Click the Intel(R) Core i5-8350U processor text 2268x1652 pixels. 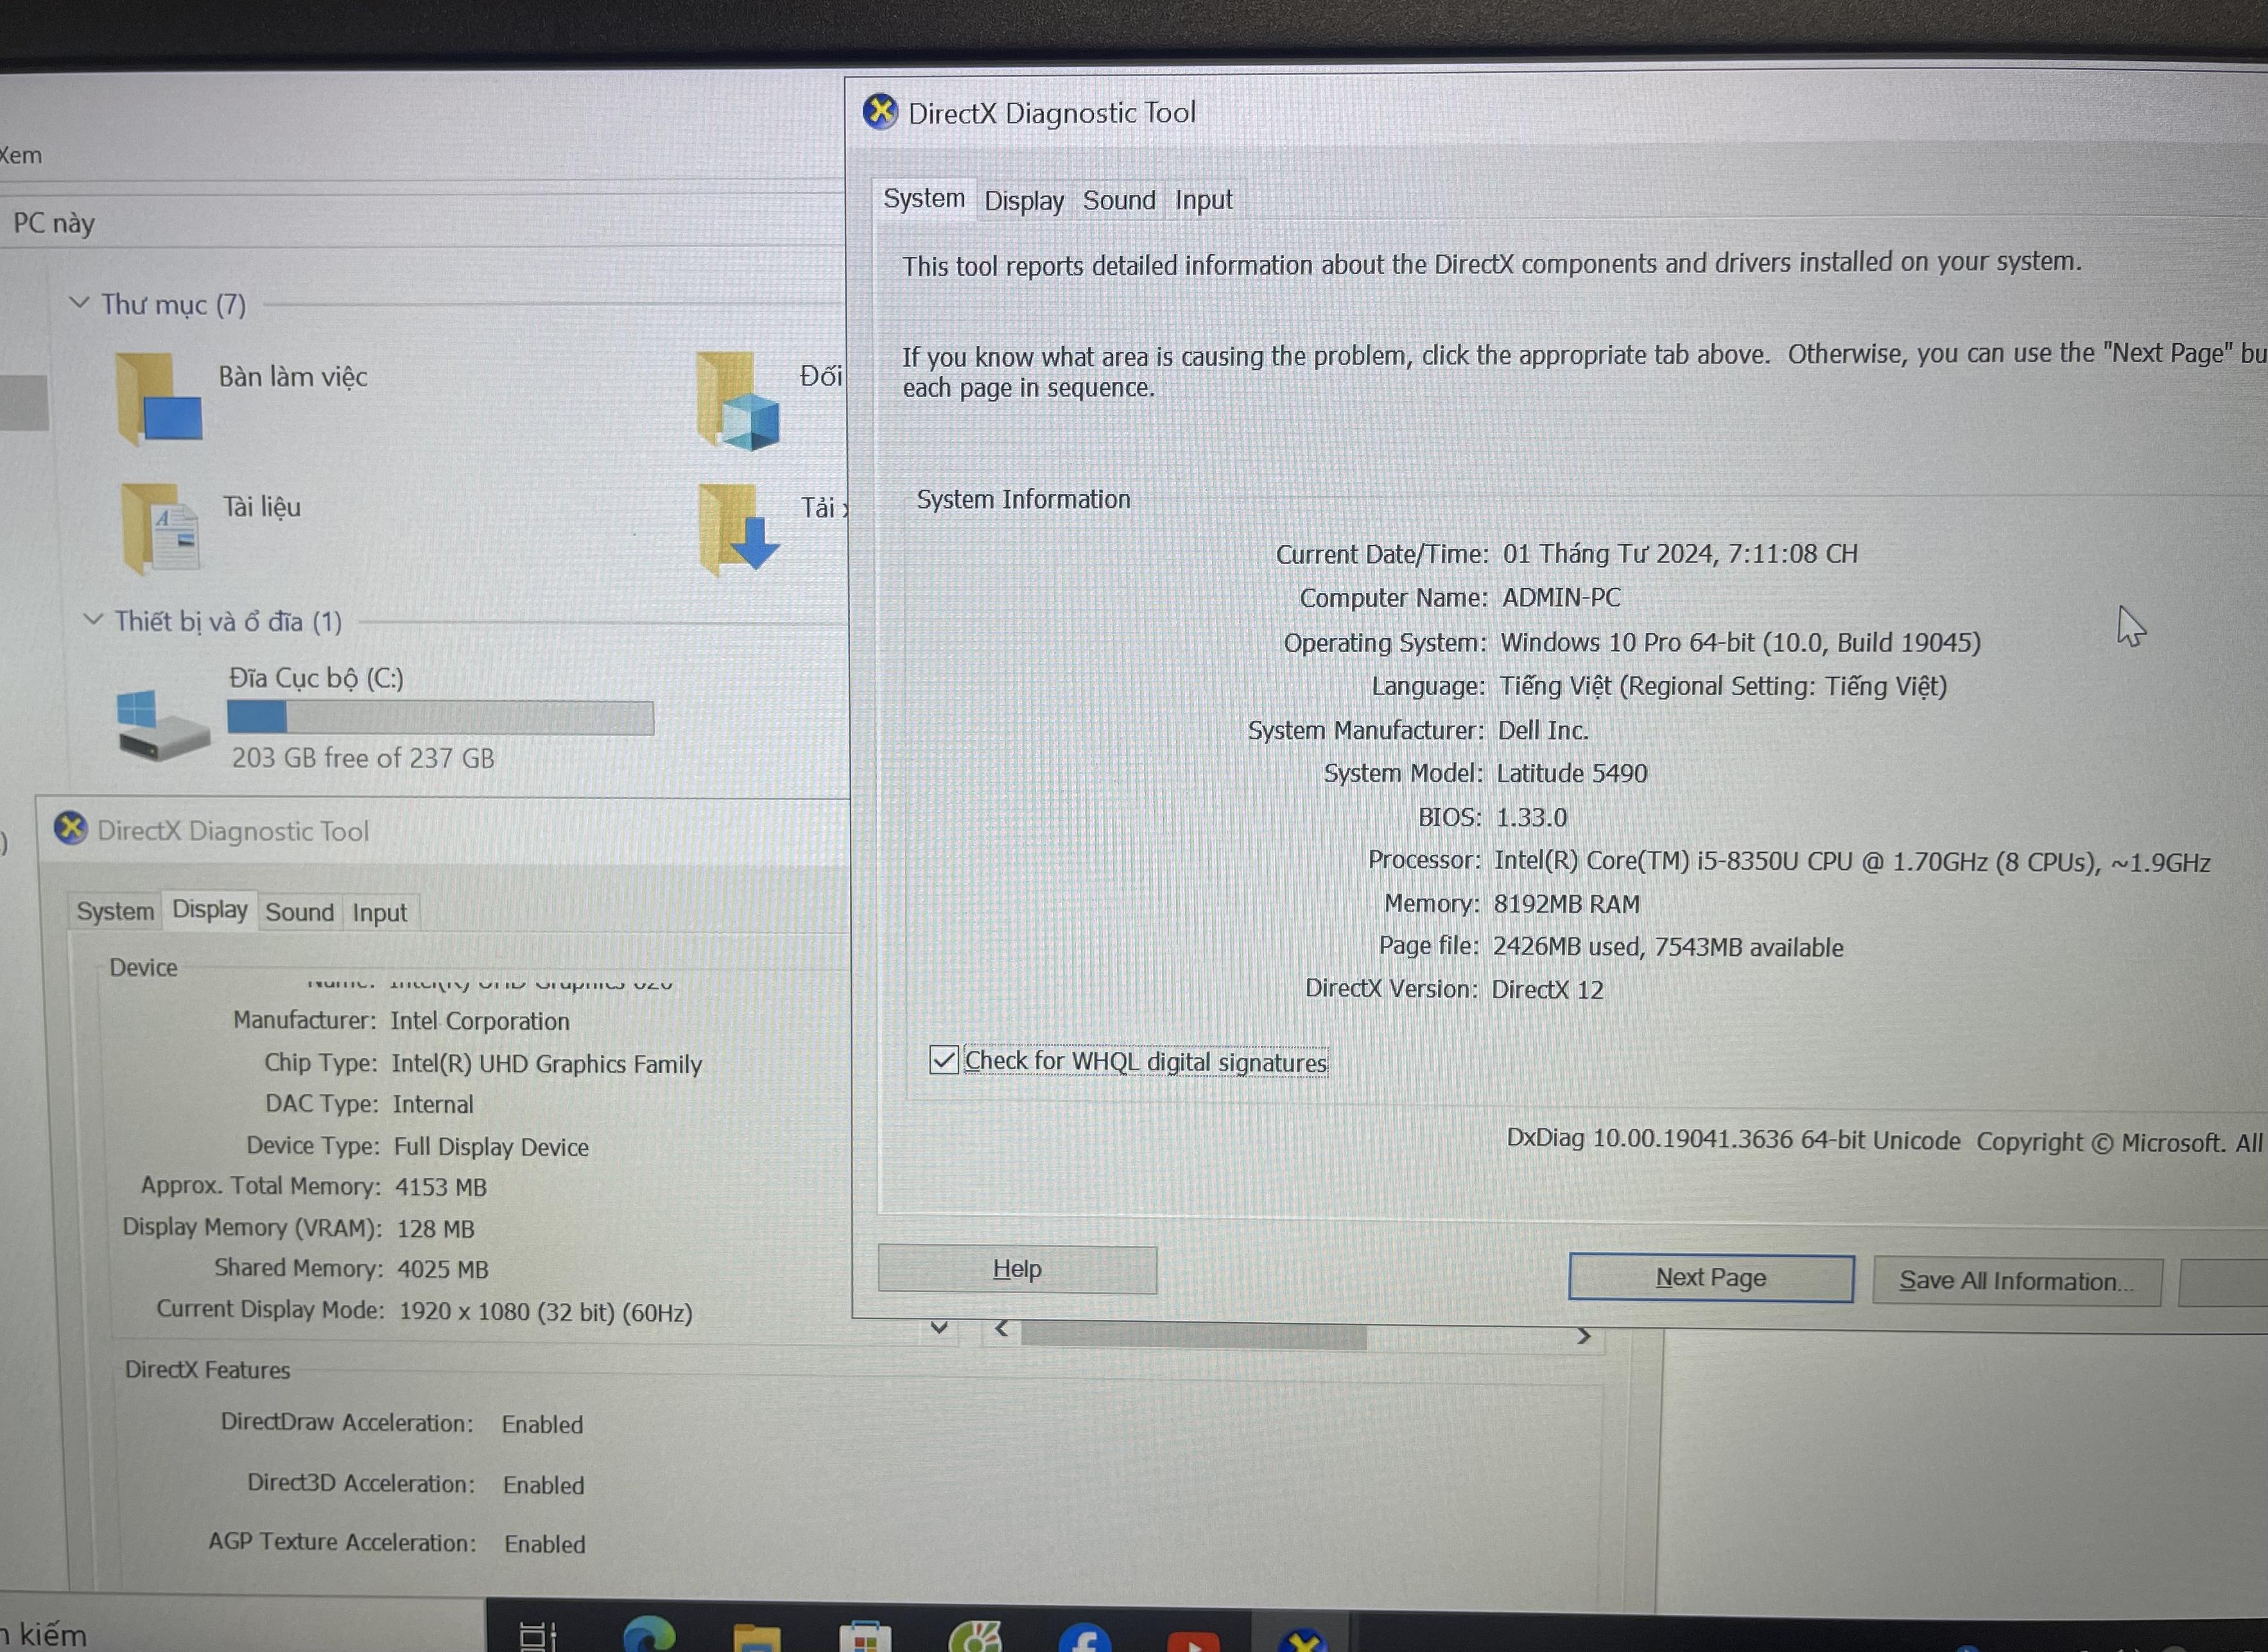tap(1852, 861)
